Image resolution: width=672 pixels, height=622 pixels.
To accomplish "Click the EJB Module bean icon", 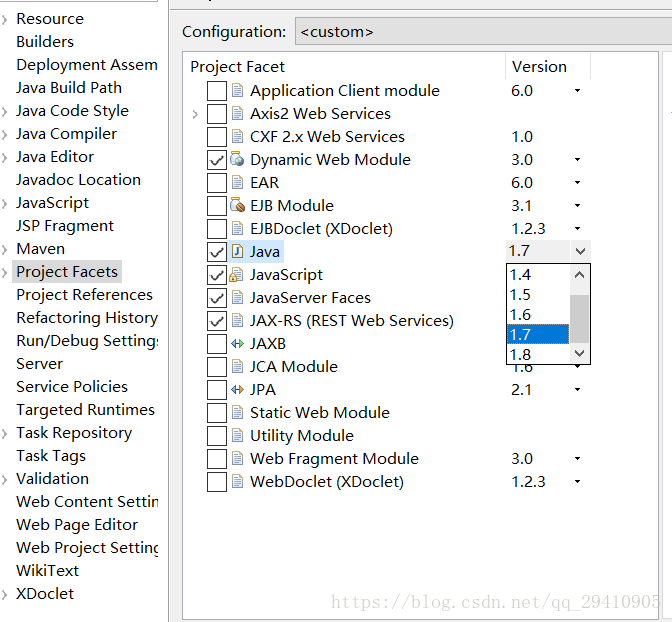I will [237, 205].
